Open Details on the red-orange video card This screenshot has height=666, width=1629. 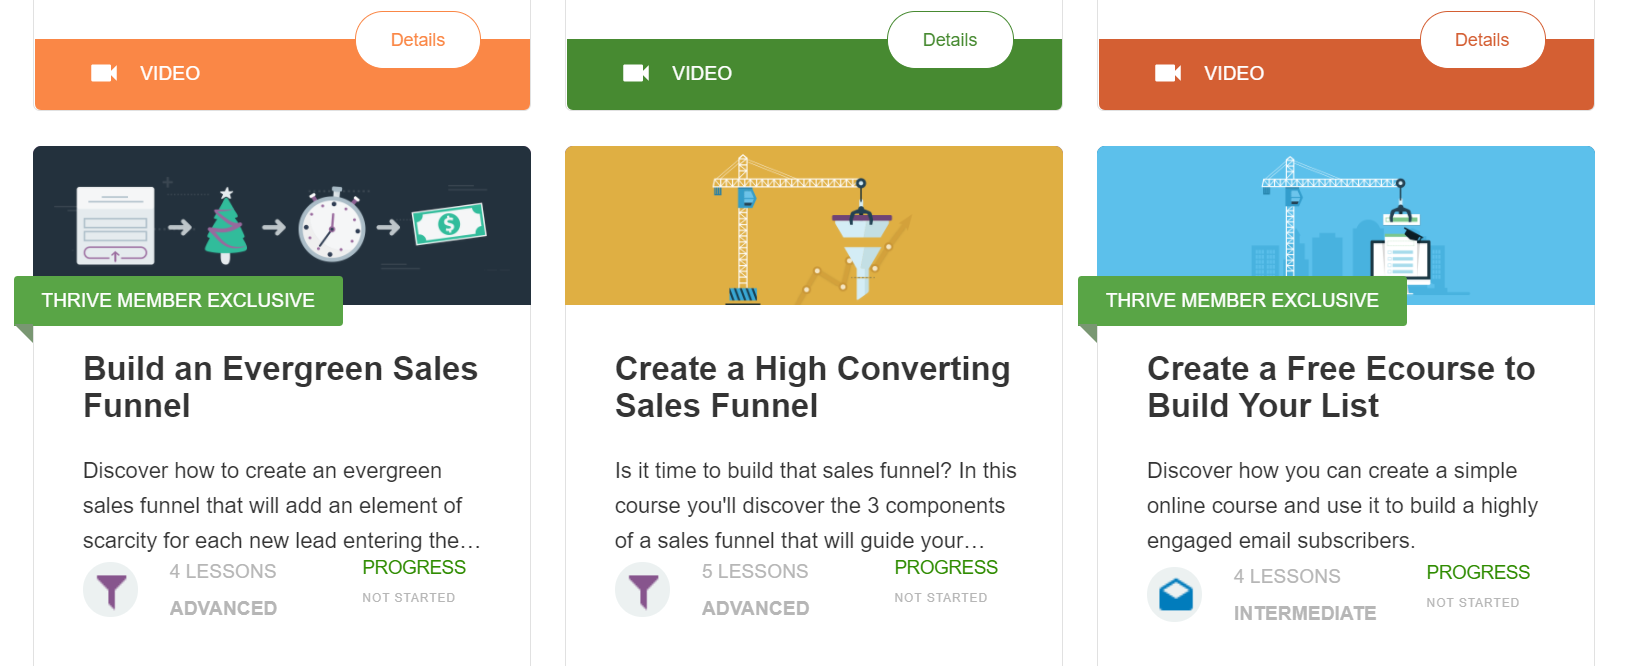(1482, 40)
